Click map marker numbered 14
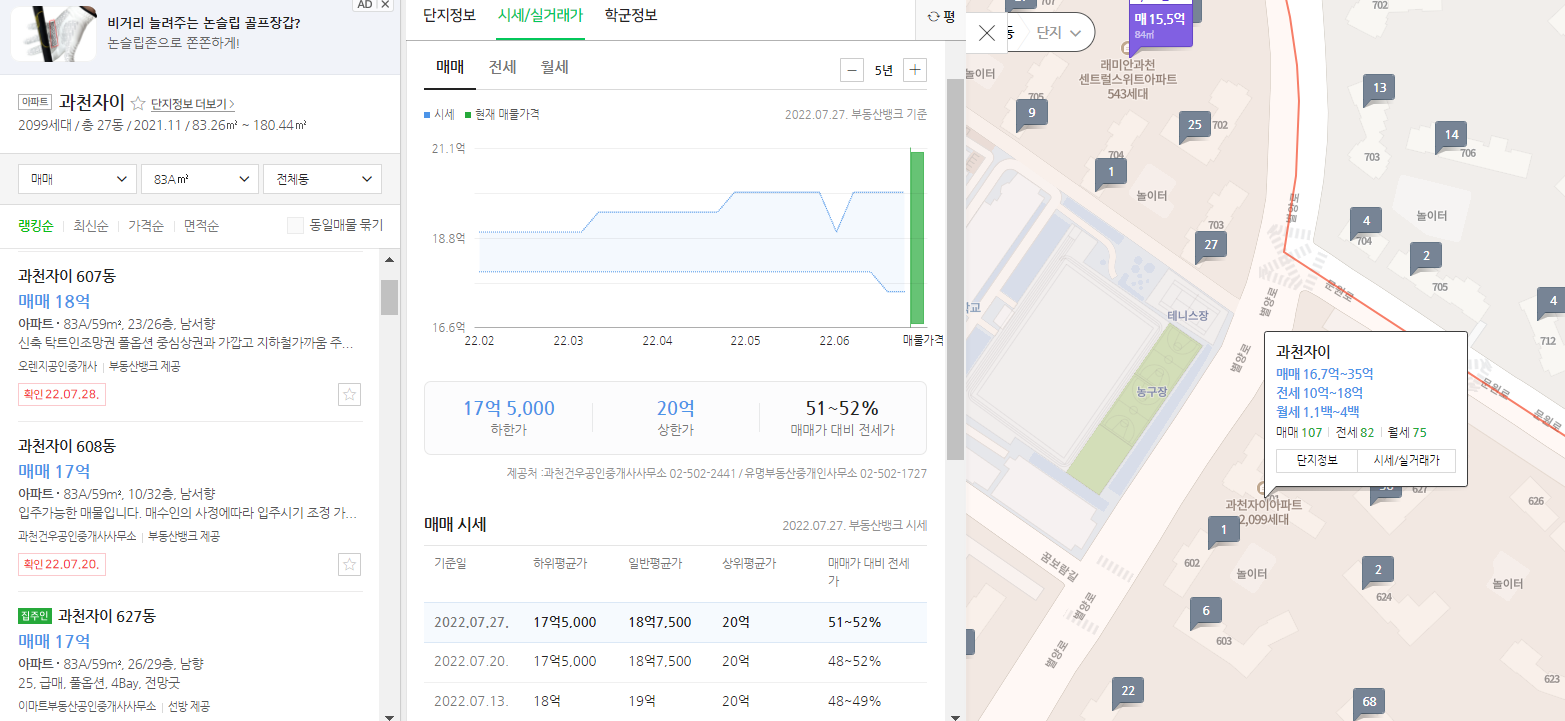 tap(1451, 135)
